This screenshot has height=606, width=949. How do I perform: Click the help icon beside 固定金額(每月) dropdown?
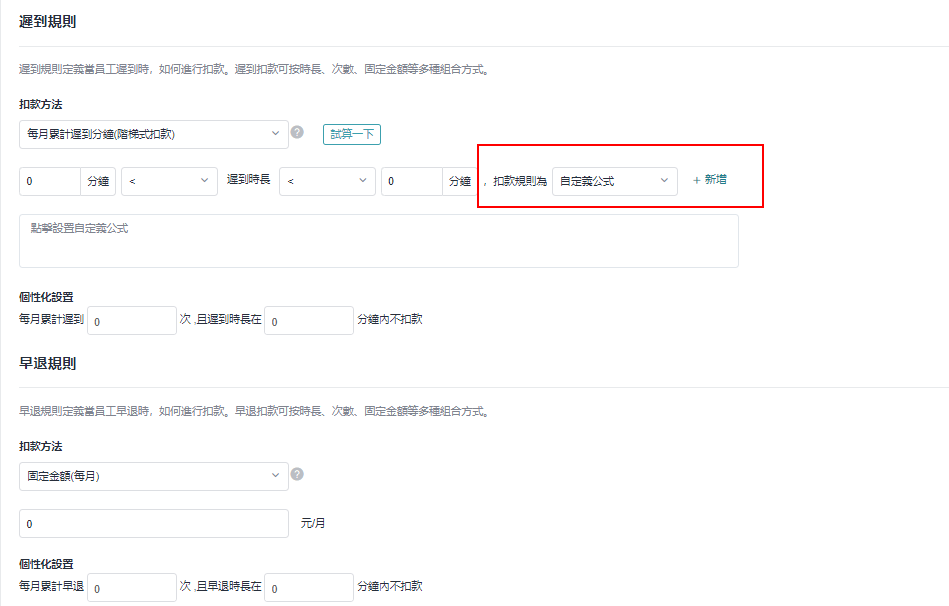297,475
